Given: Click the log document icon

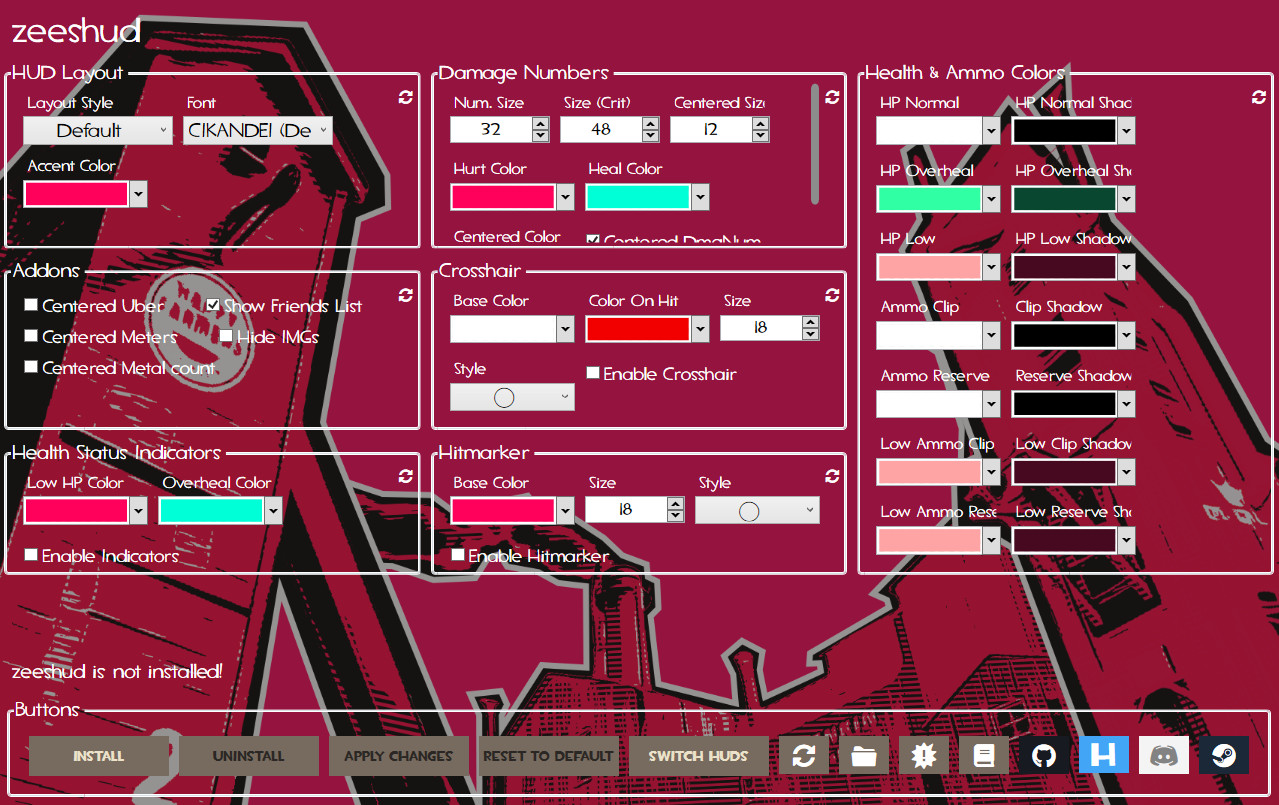Looking at the screenshot, I should (x=983, y=755).
